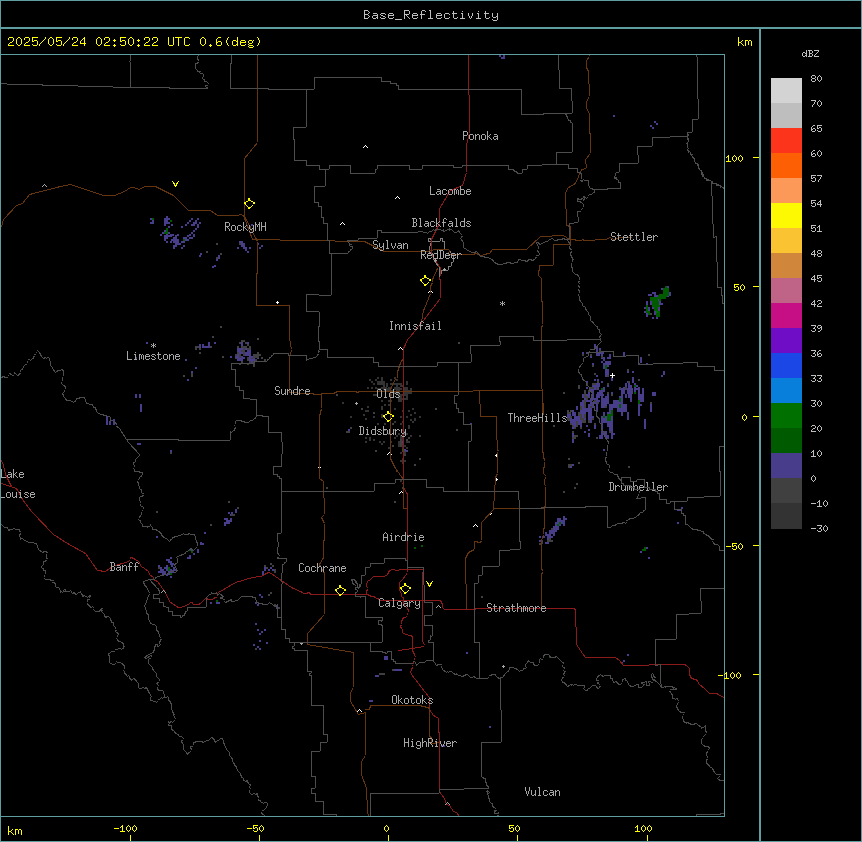Click the magenta 42 dBZ color swatch

(x=786, y=315)
